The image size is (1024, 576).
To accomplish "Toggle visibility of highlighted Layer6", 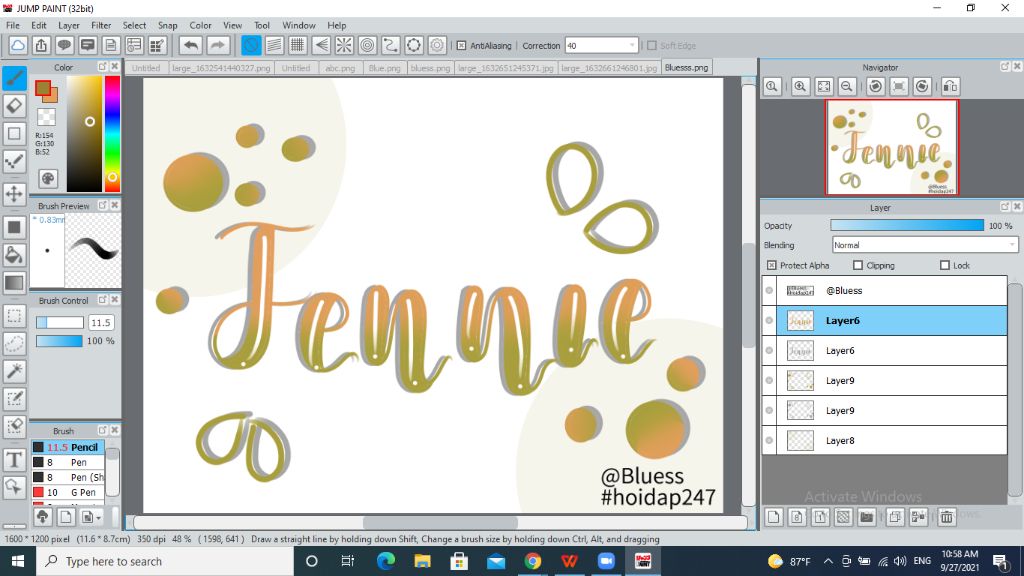I will 769,321.
